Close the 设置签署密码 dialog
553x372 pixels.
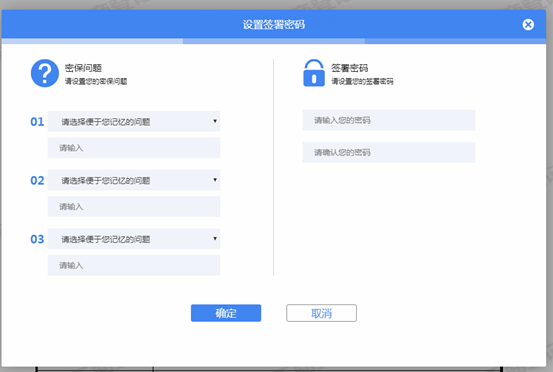pyautogui.click(x=528, y=24)
